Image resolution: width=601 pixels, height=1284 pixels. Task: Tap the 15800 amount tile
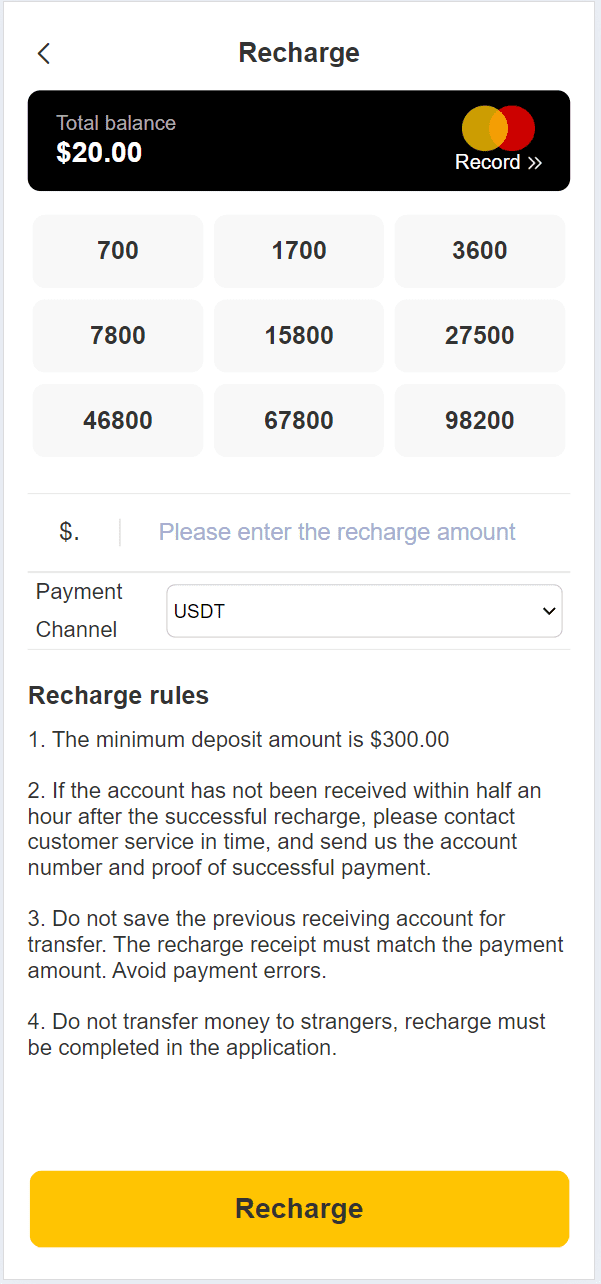click(x=299, y=336)
